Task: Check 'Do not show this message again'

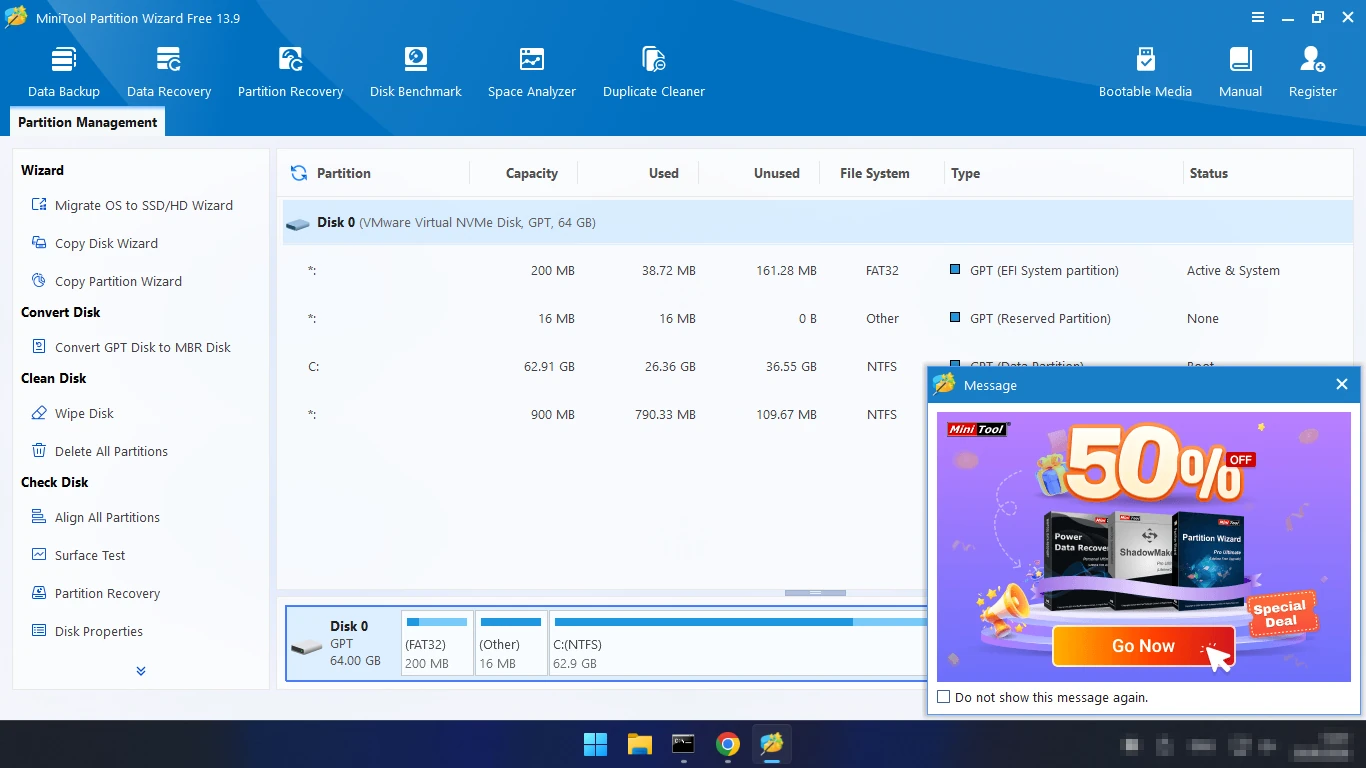Action: point(943,697)
